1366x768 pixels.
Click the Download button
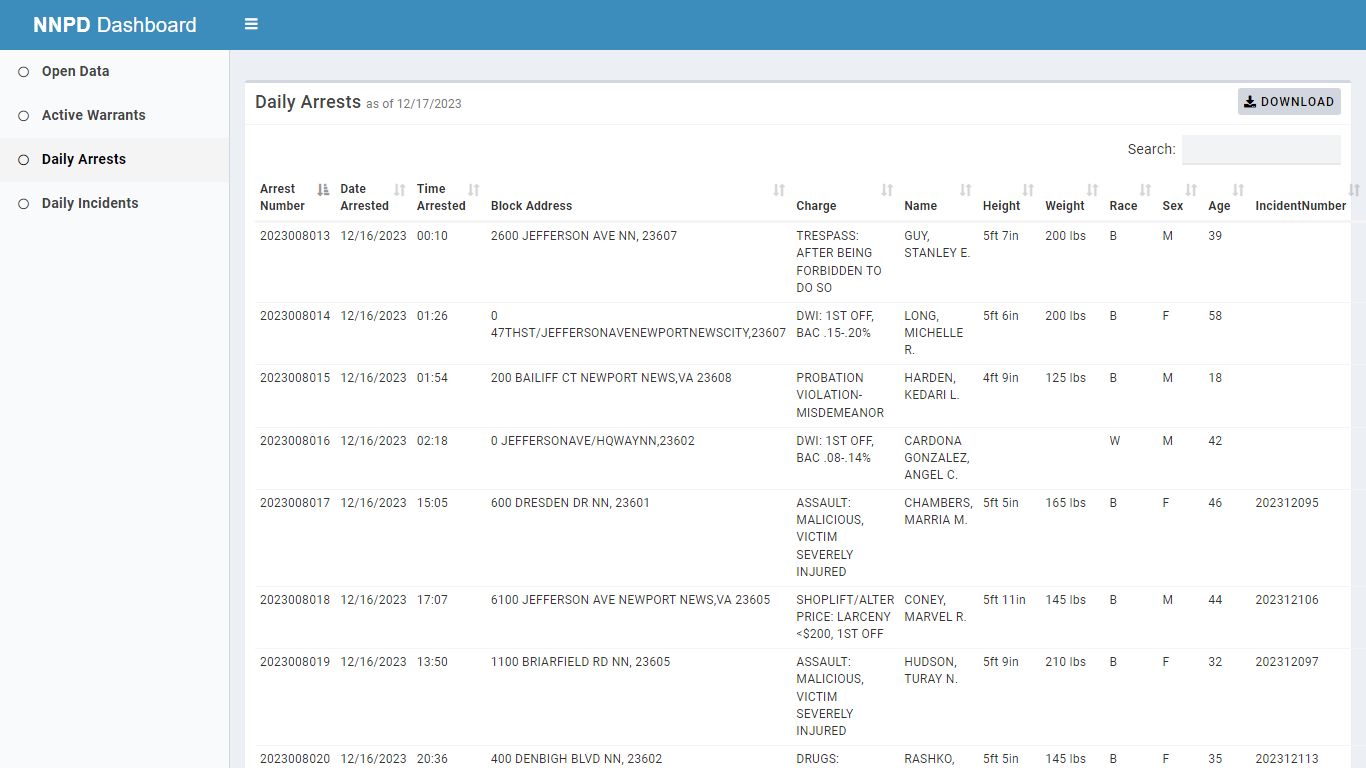[x=1289, y=102]
